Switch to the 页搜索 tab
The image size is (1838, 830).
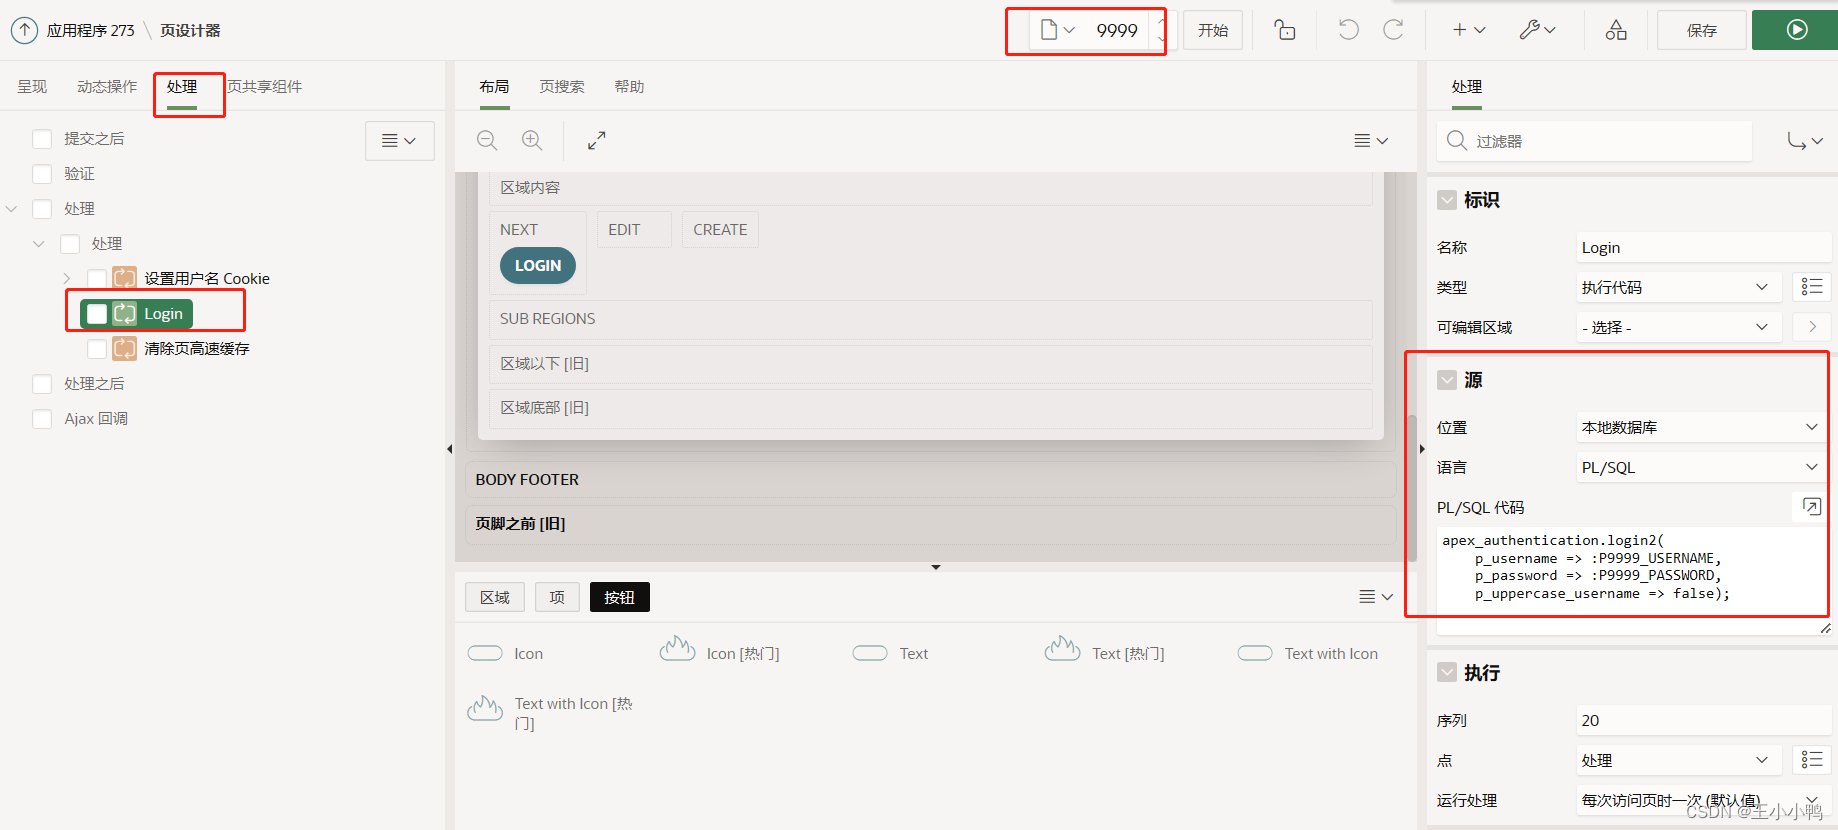(562, 87)
